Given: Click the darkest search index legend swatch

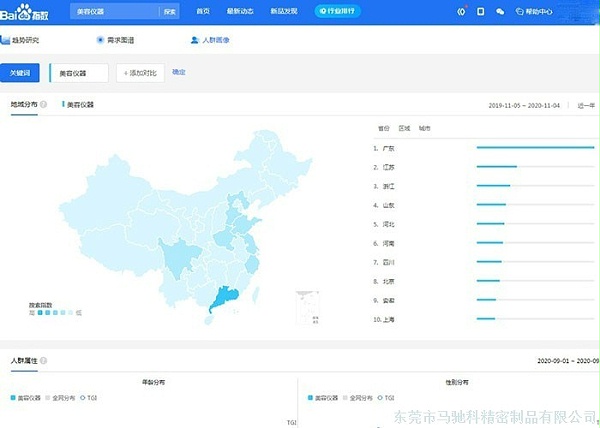Looking at the screenshot, I should pyautogui.click(x=32, y=313).
